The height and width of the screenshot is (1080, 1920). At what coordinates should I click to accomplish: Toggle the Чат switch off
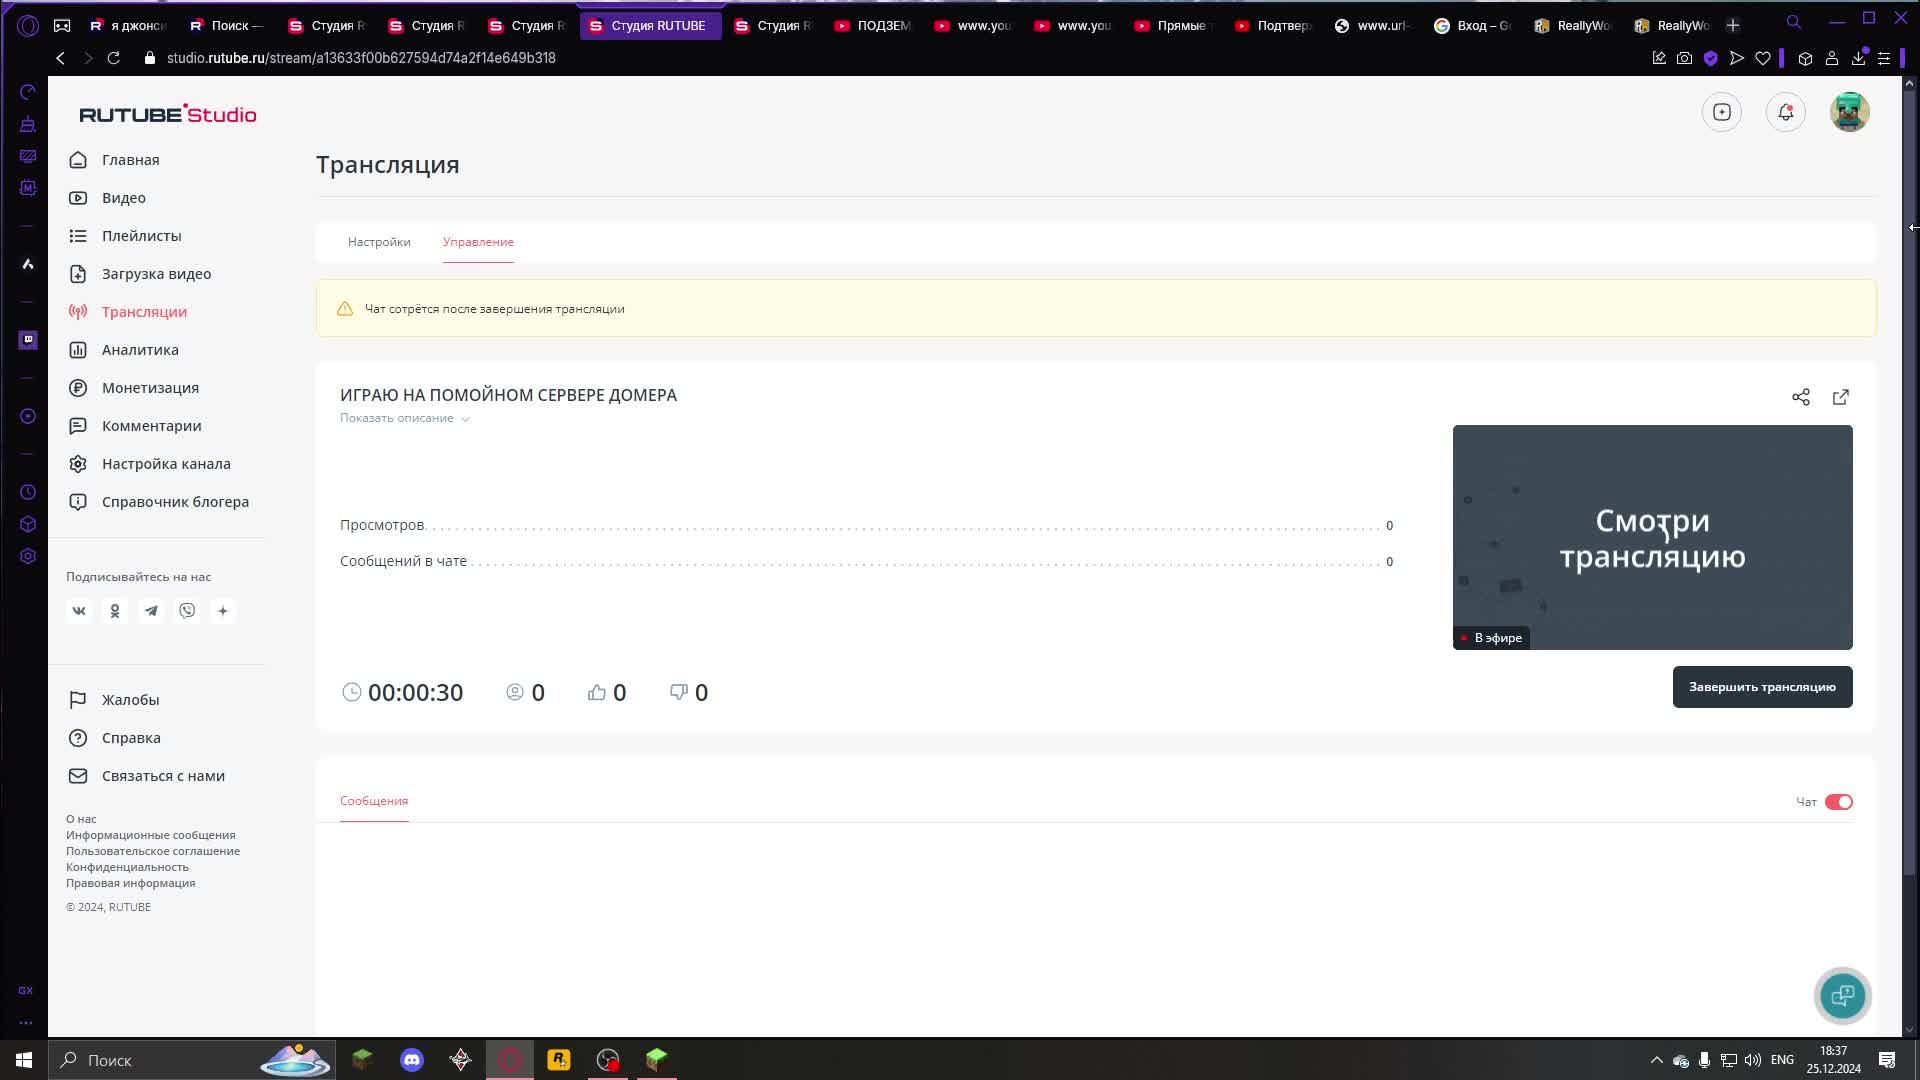tap(1838, 802)
